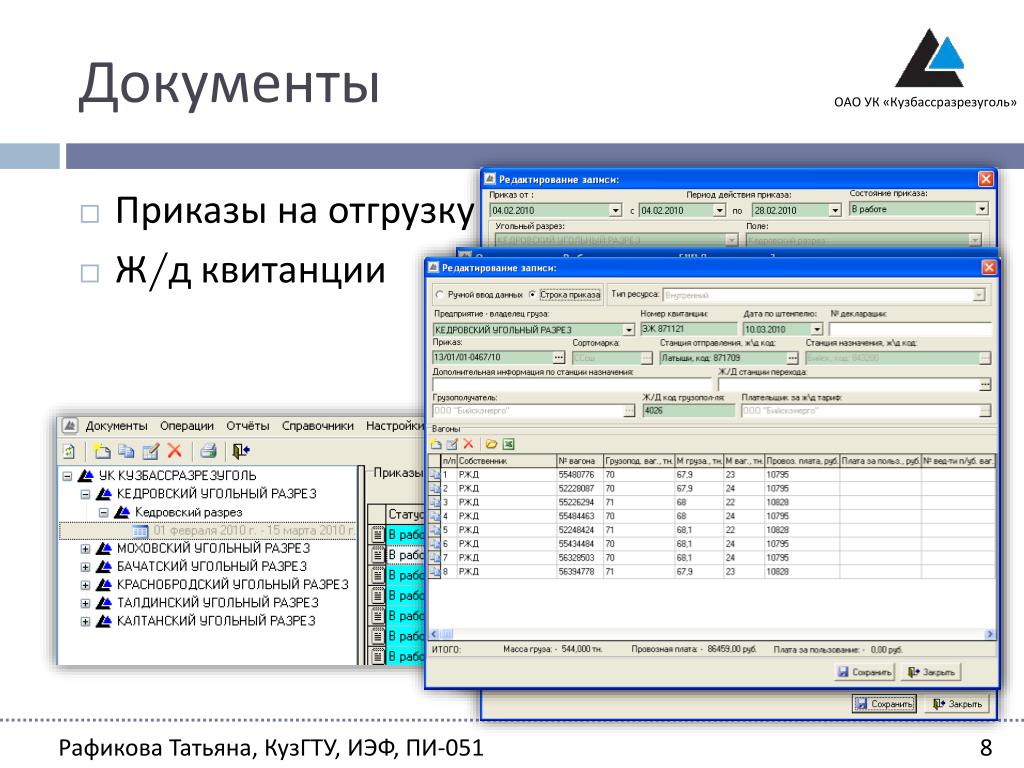The width and height of the screenshot is (1024, 768).
Task: Click Закрыть in the front edit dialog
Action: click(x=931, y=672)
